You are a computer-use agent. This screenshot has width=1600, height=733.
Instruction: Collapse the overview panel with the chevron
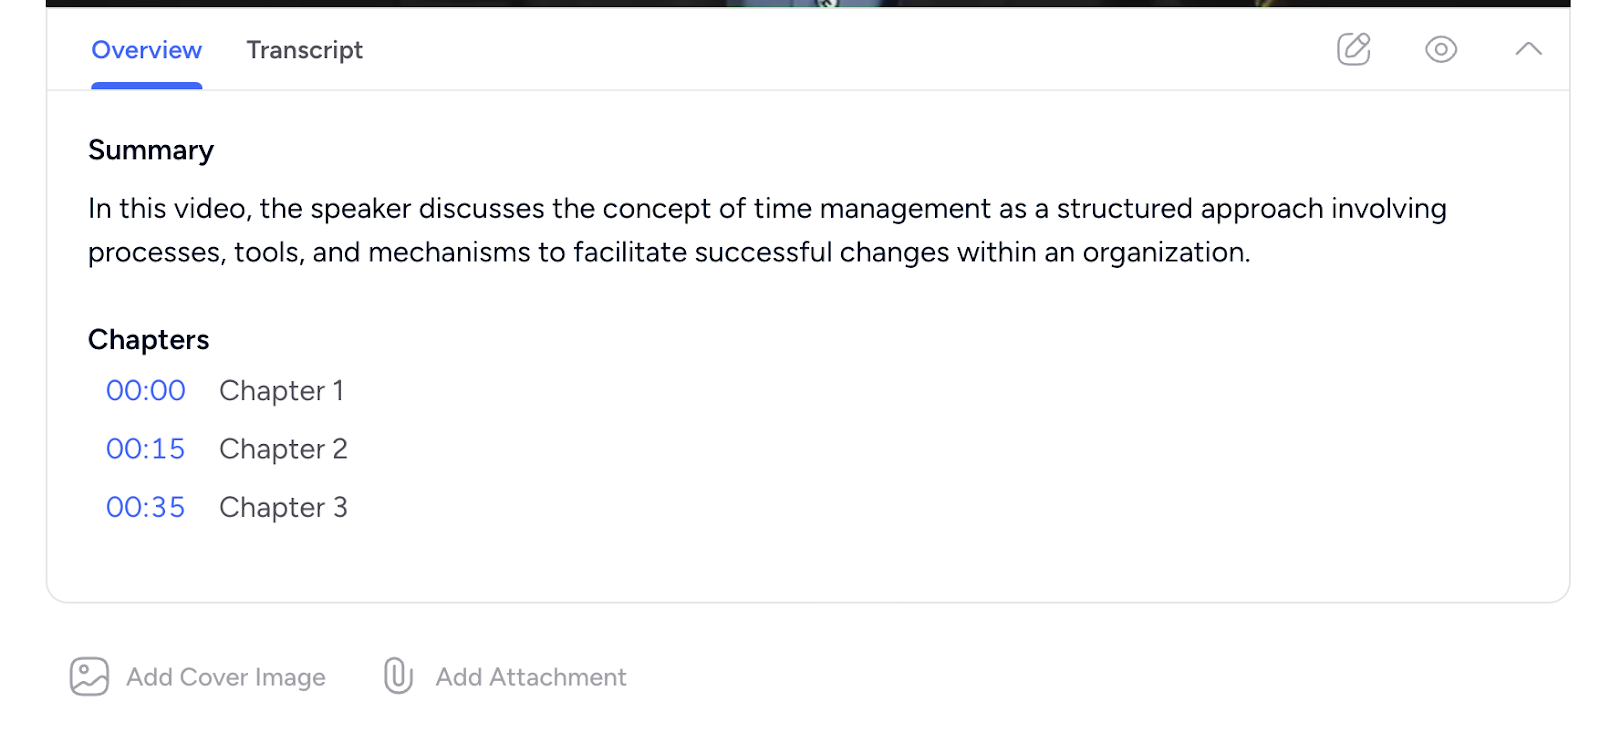point(1528,49)
